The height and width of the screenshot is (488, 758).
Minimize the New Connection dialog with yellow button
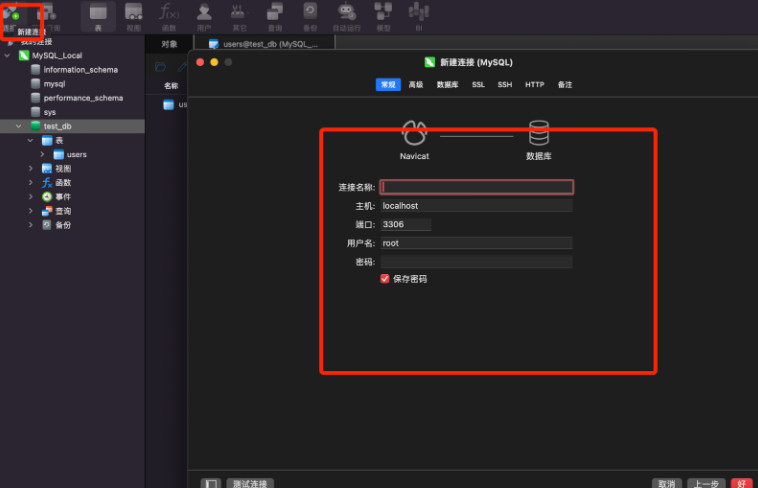coord(214,62)
